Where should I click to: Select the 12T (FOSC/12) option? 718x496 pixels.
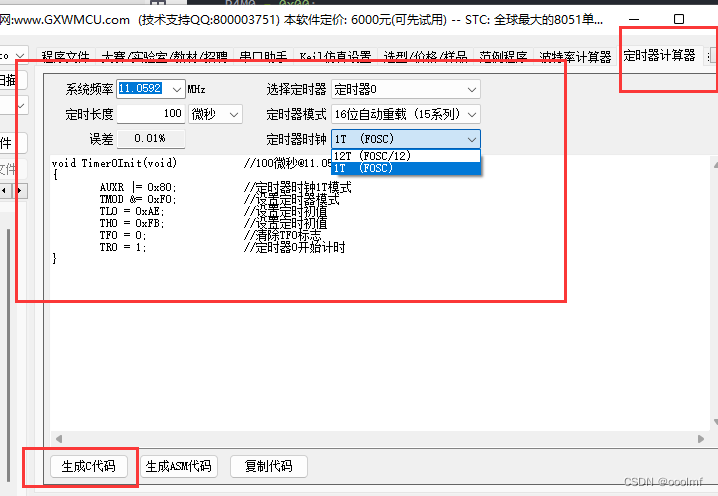[x=406, y=156]
